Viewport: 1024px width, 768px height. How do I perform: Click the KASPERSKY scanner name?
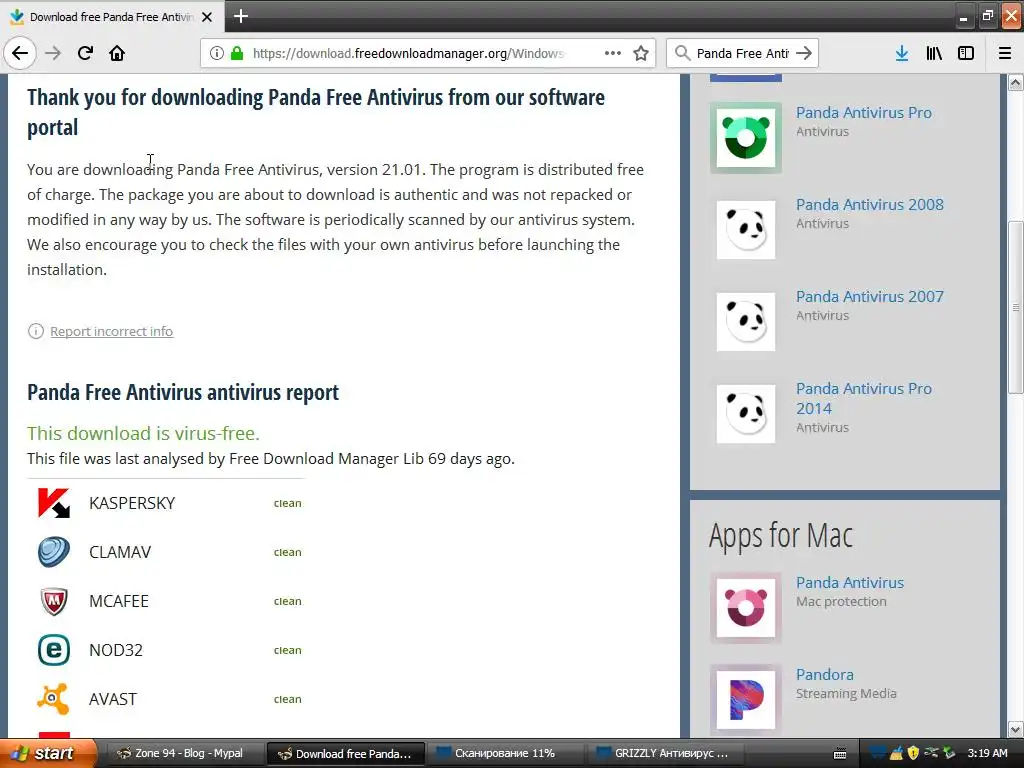[132, 504]
